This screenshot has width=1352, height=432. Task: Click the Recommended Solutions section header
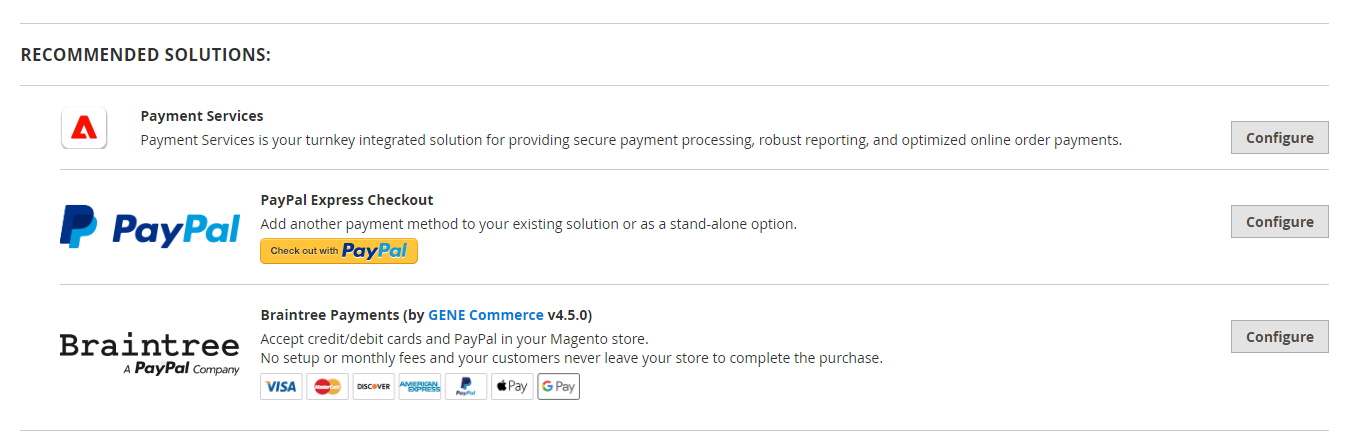(x=146, y=55)
